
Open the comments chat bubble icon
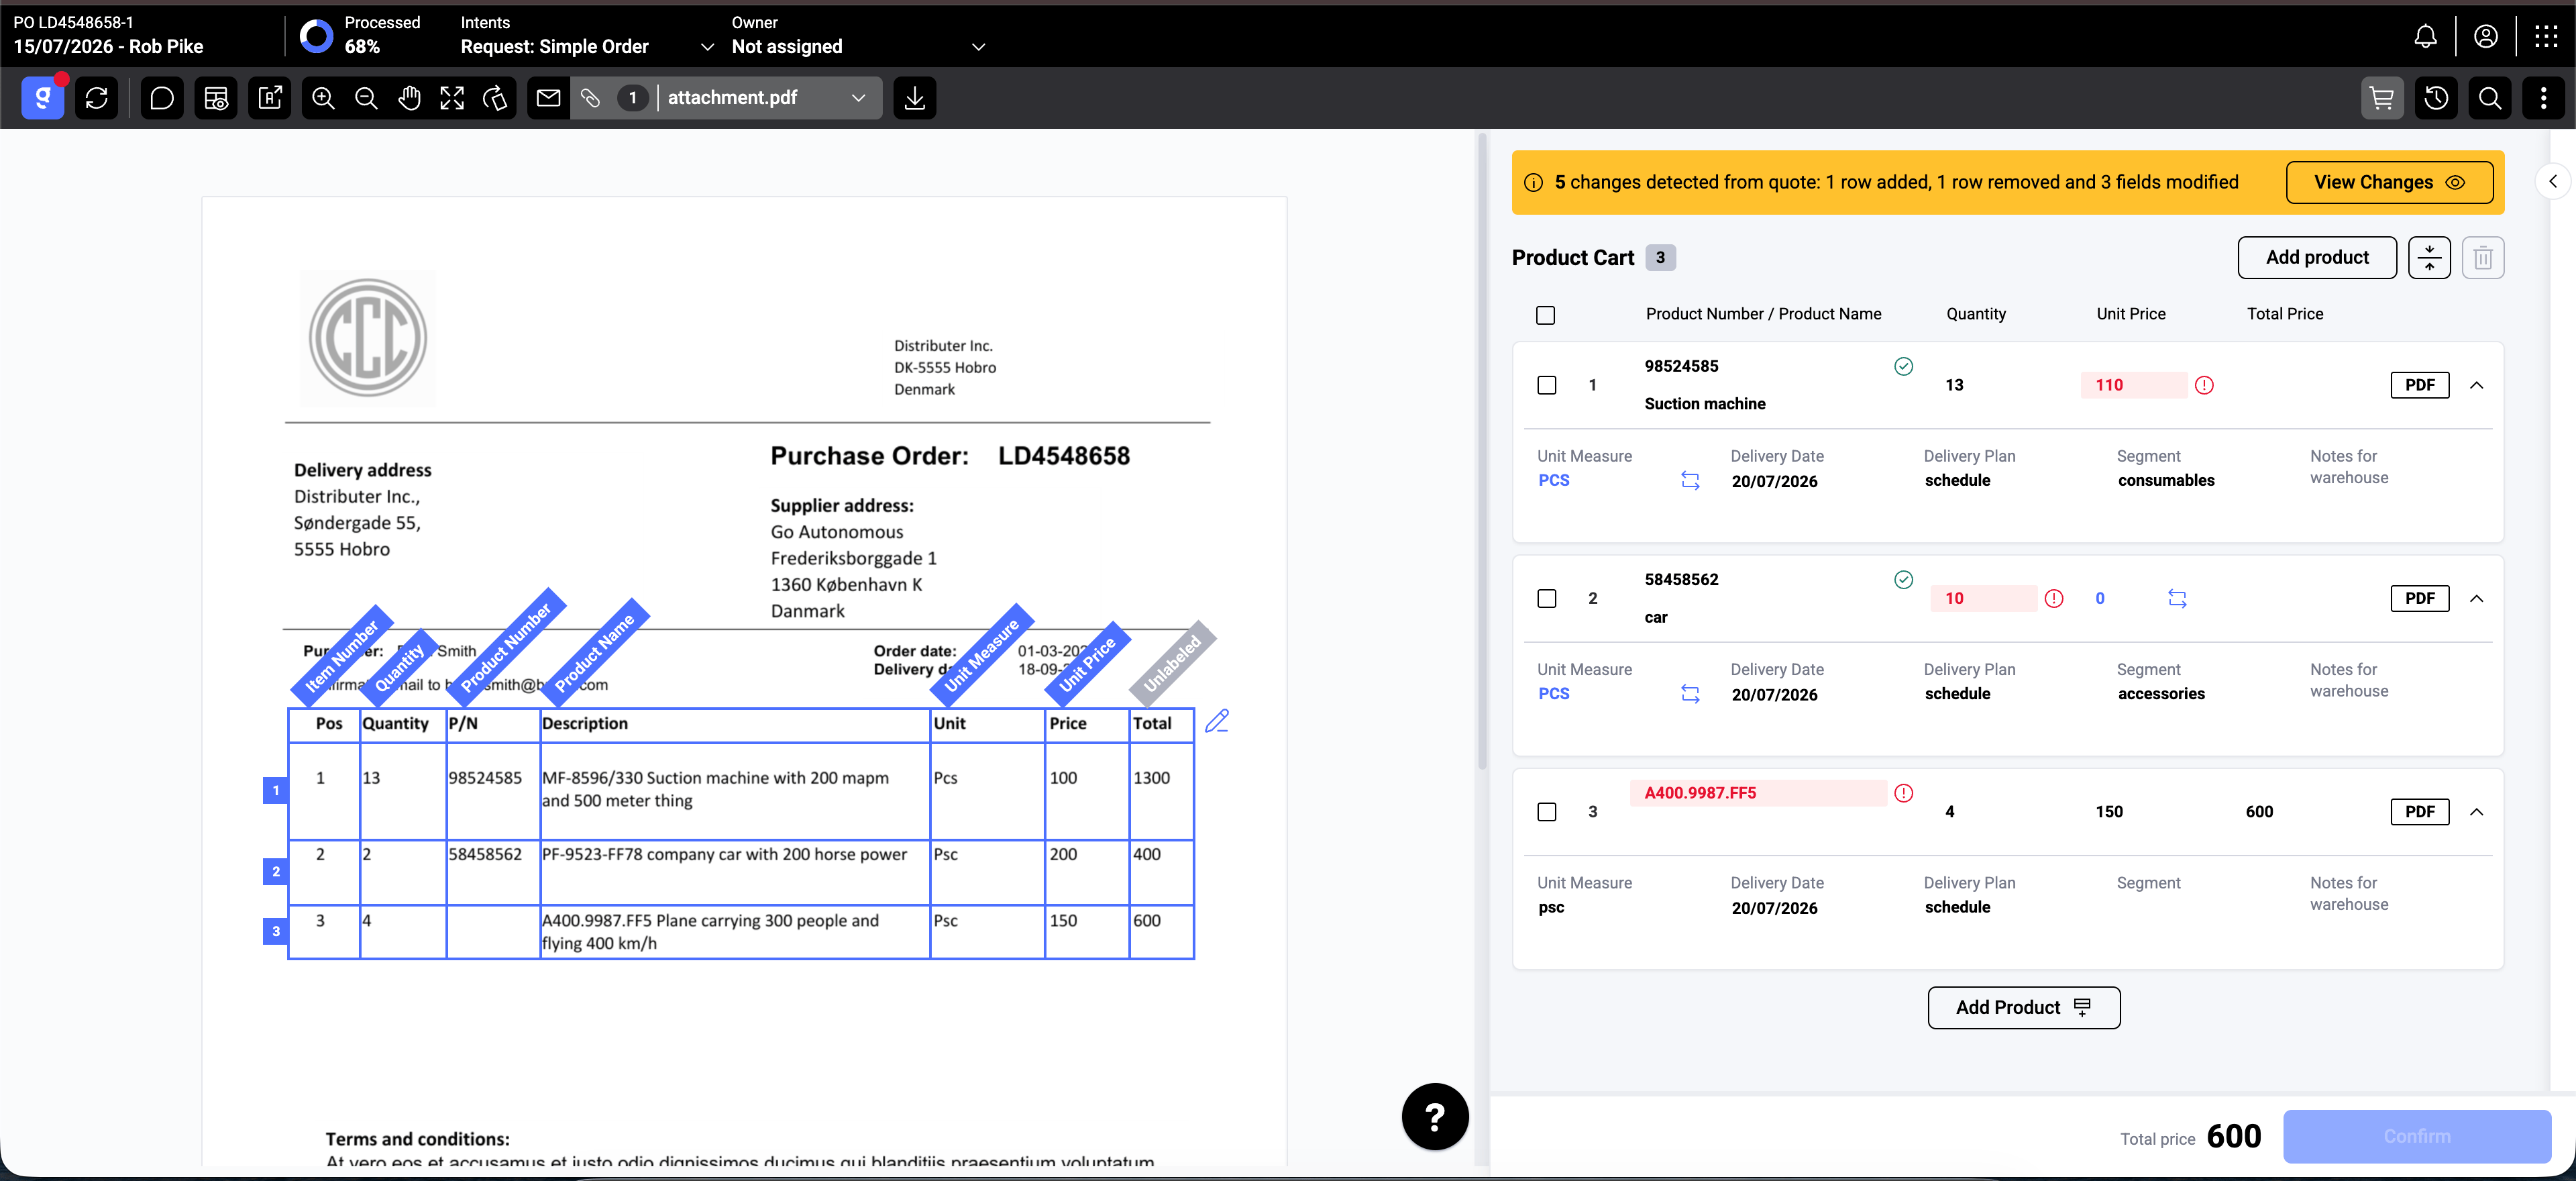[x=162, y=98]
